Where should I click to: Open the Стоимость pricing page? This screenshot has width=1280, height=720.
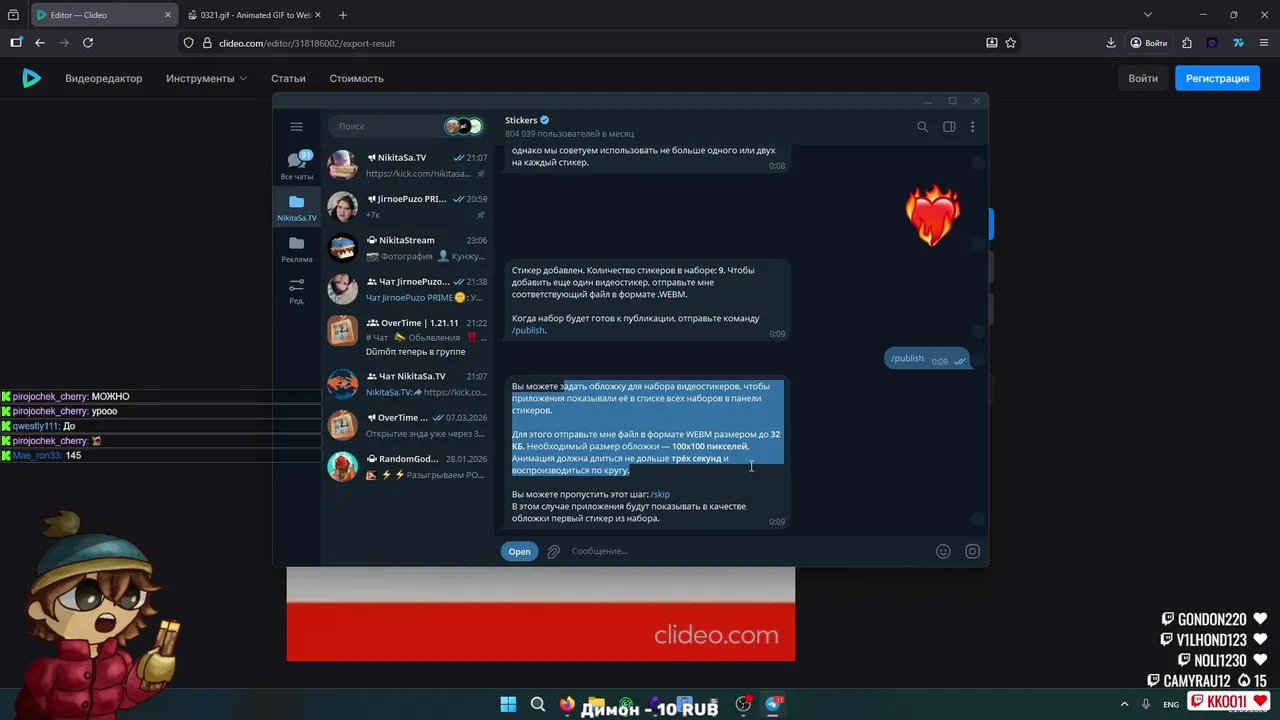pos(356,78)
